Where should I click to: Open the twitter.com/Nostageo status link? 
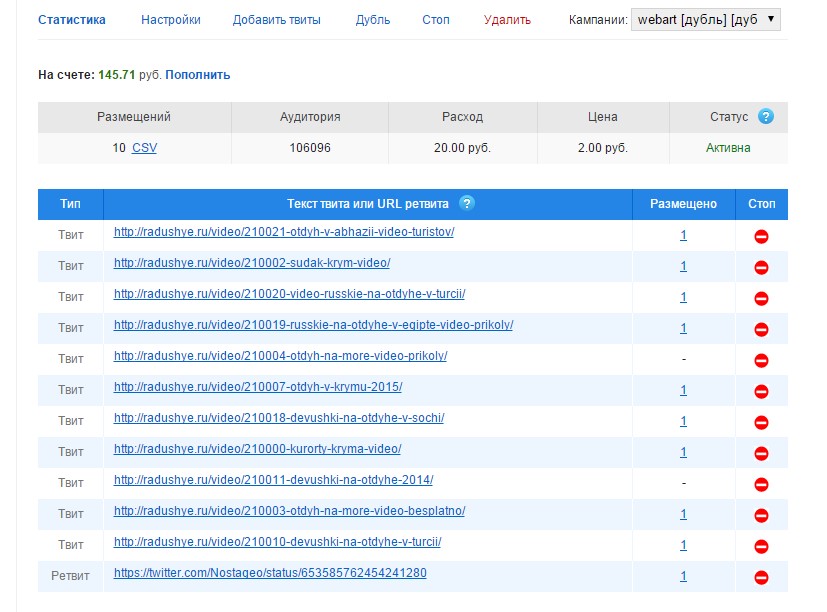270,573
